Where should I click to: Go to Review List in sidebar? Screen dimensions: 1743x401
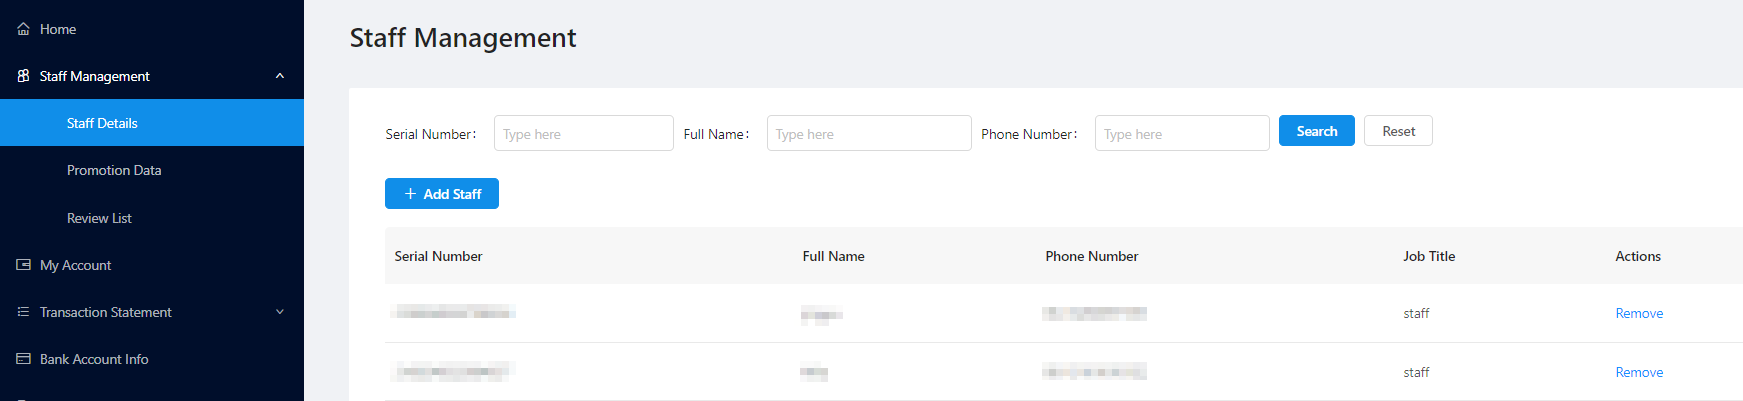[99, 218]
